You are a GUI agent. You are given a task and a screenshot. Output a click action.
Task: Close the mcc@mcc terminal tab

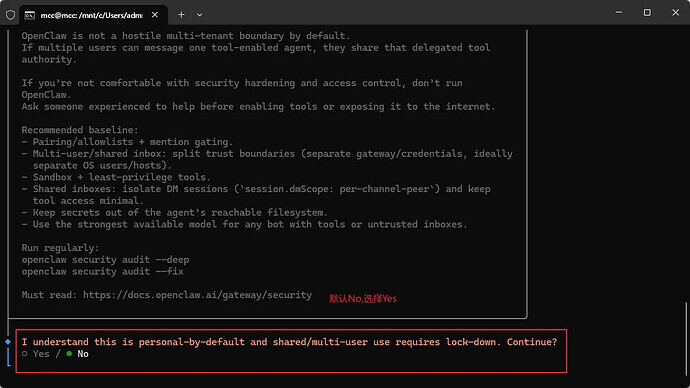coord(155,15)
